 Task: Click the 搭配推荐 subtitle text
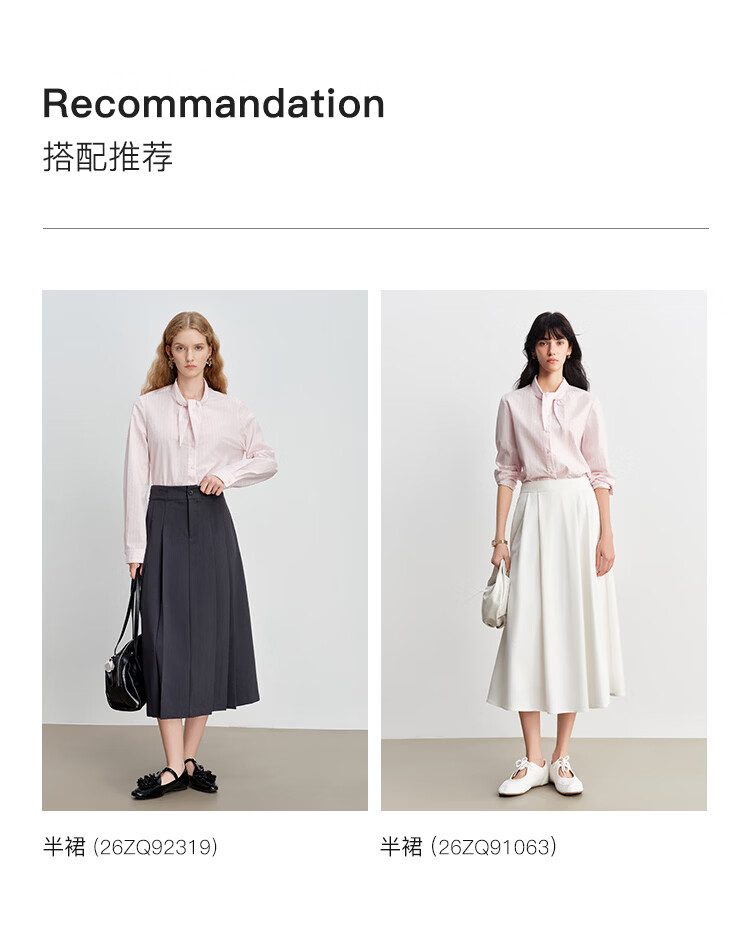(x=108, y=157)
